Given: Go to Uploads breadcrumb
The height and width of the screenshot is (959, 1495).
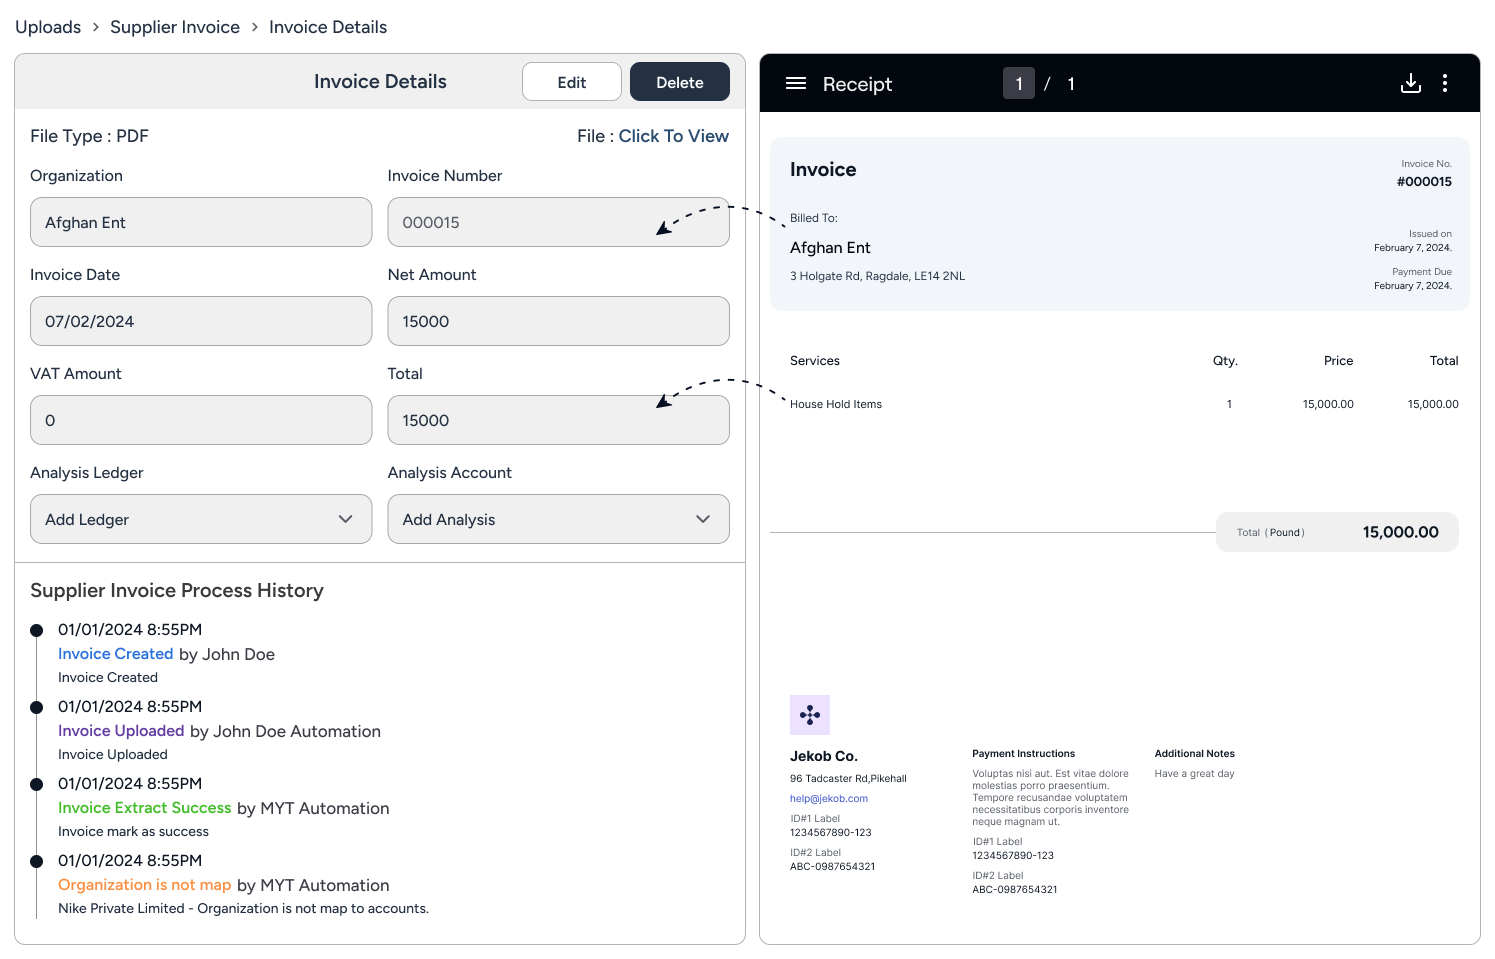Looking at the screenshot, I should click(x=48, y=27).
